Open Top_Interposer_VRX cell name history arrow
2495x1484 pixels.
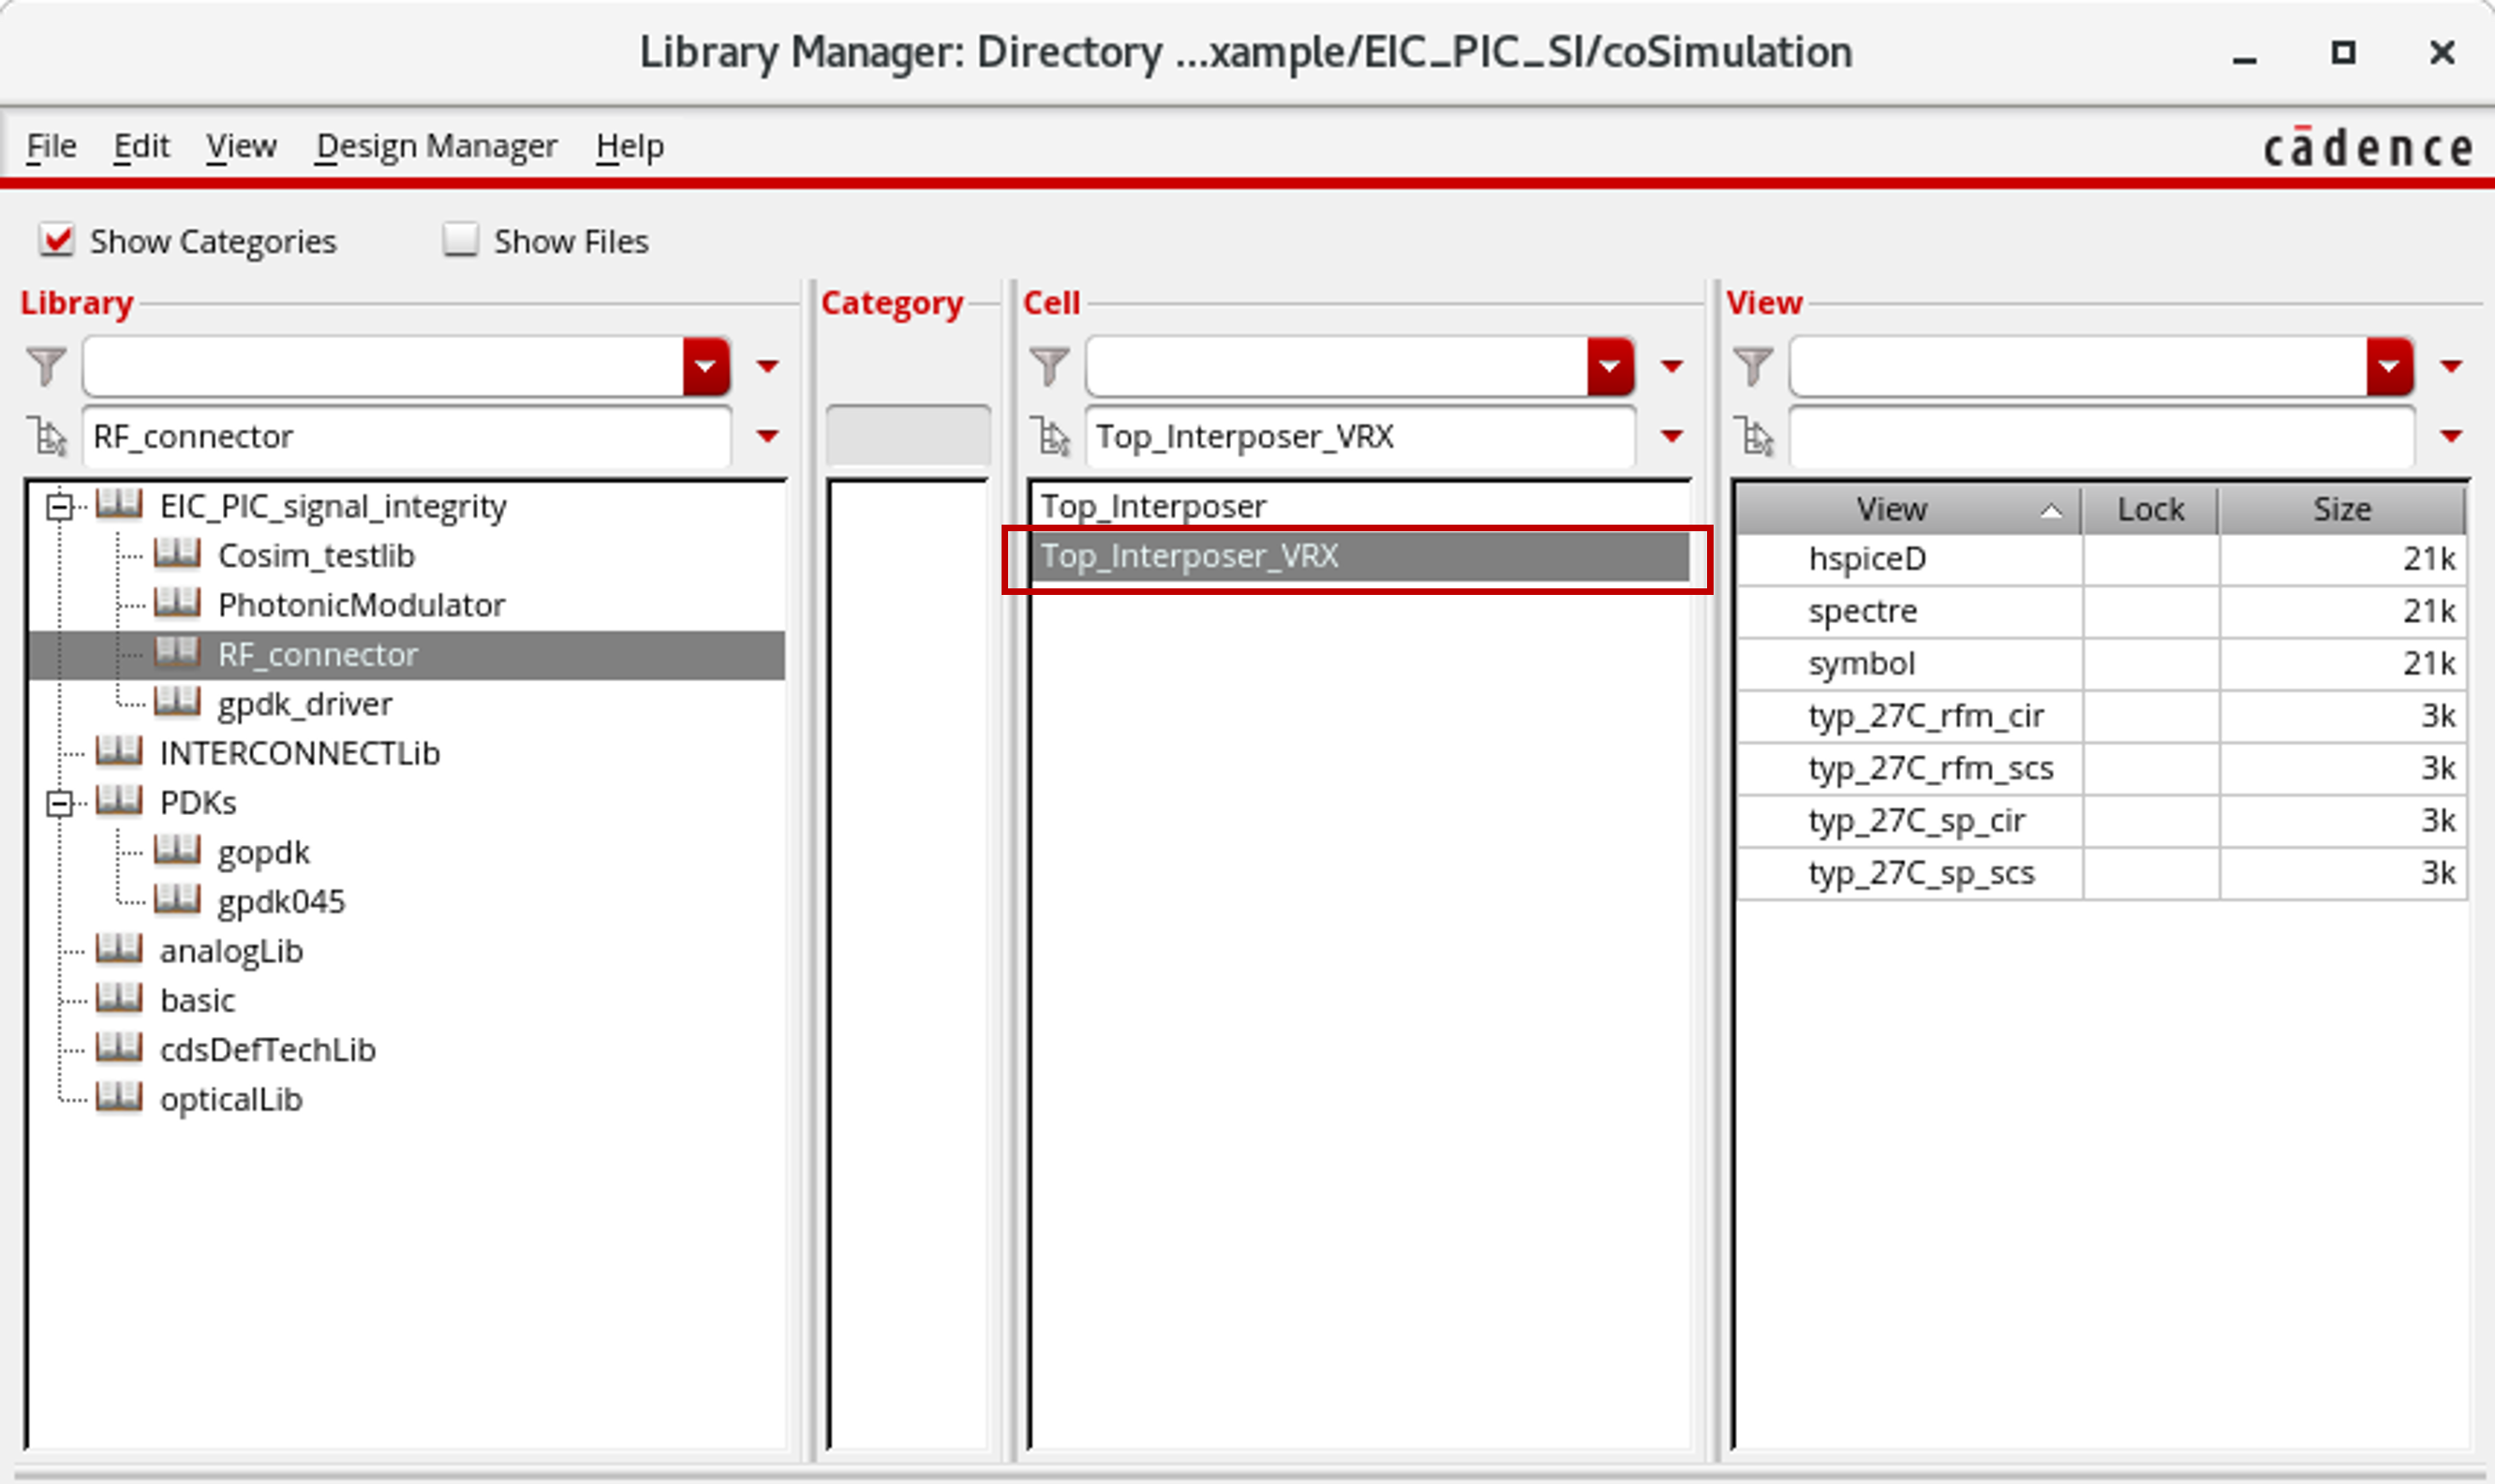1671,437
